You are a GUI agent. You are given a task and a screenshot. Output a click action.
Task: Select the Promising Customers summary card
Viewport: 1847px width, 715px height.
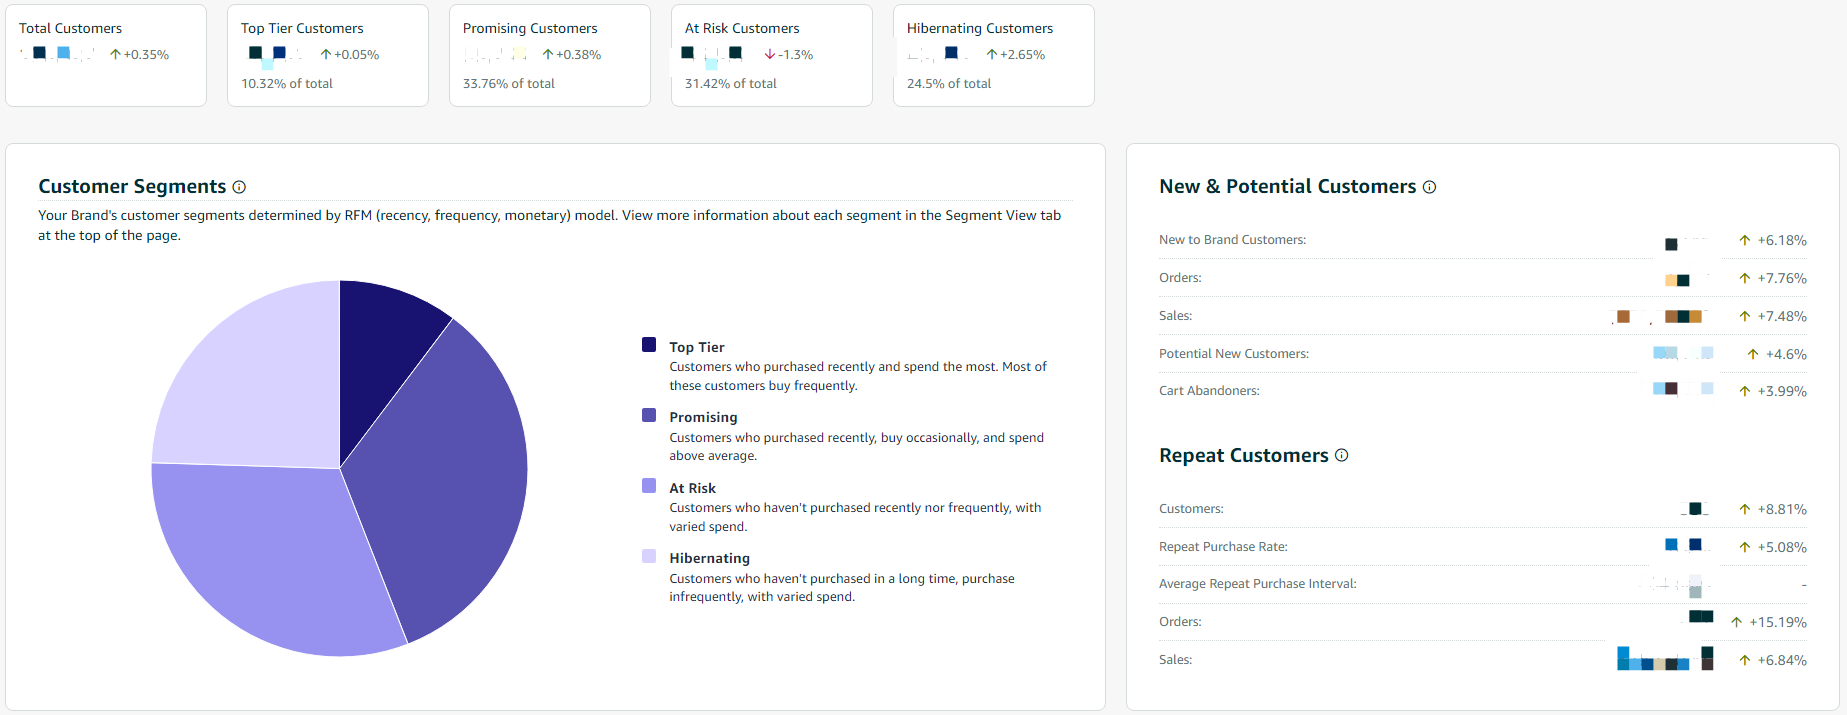[x=550, y=55]
